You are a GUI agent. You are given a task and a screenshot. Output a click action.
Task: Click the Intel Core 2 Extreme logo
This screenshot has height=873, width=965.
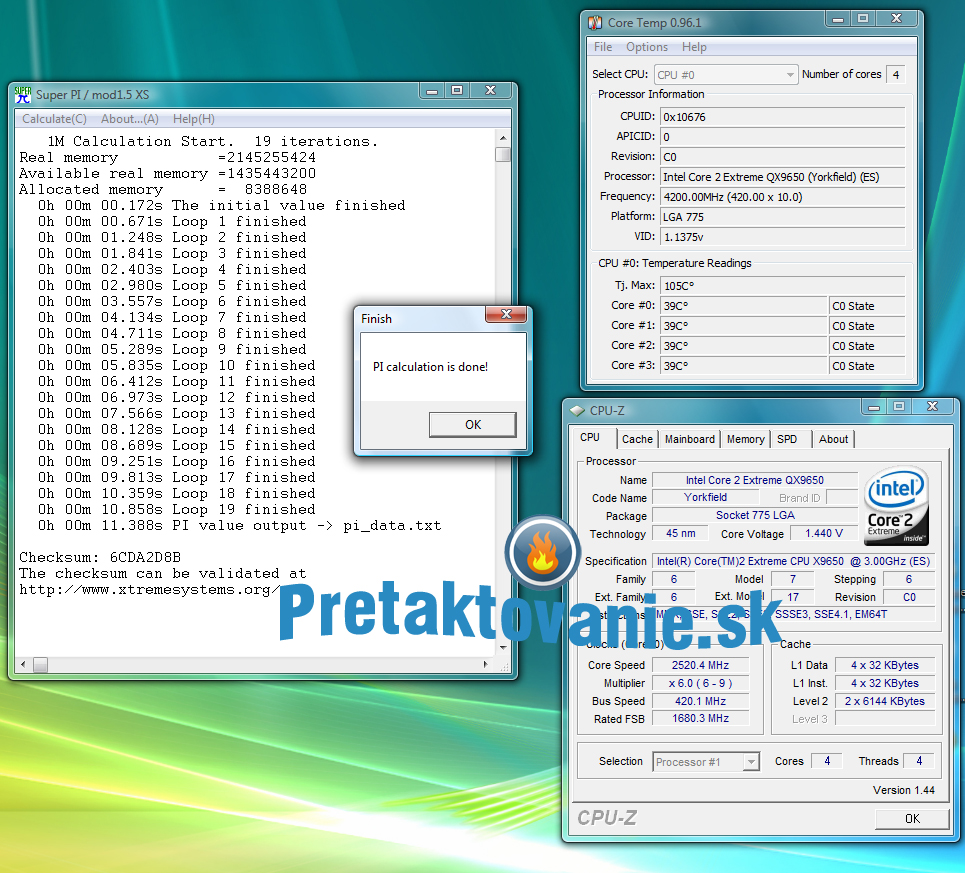[x=896, y=506]
